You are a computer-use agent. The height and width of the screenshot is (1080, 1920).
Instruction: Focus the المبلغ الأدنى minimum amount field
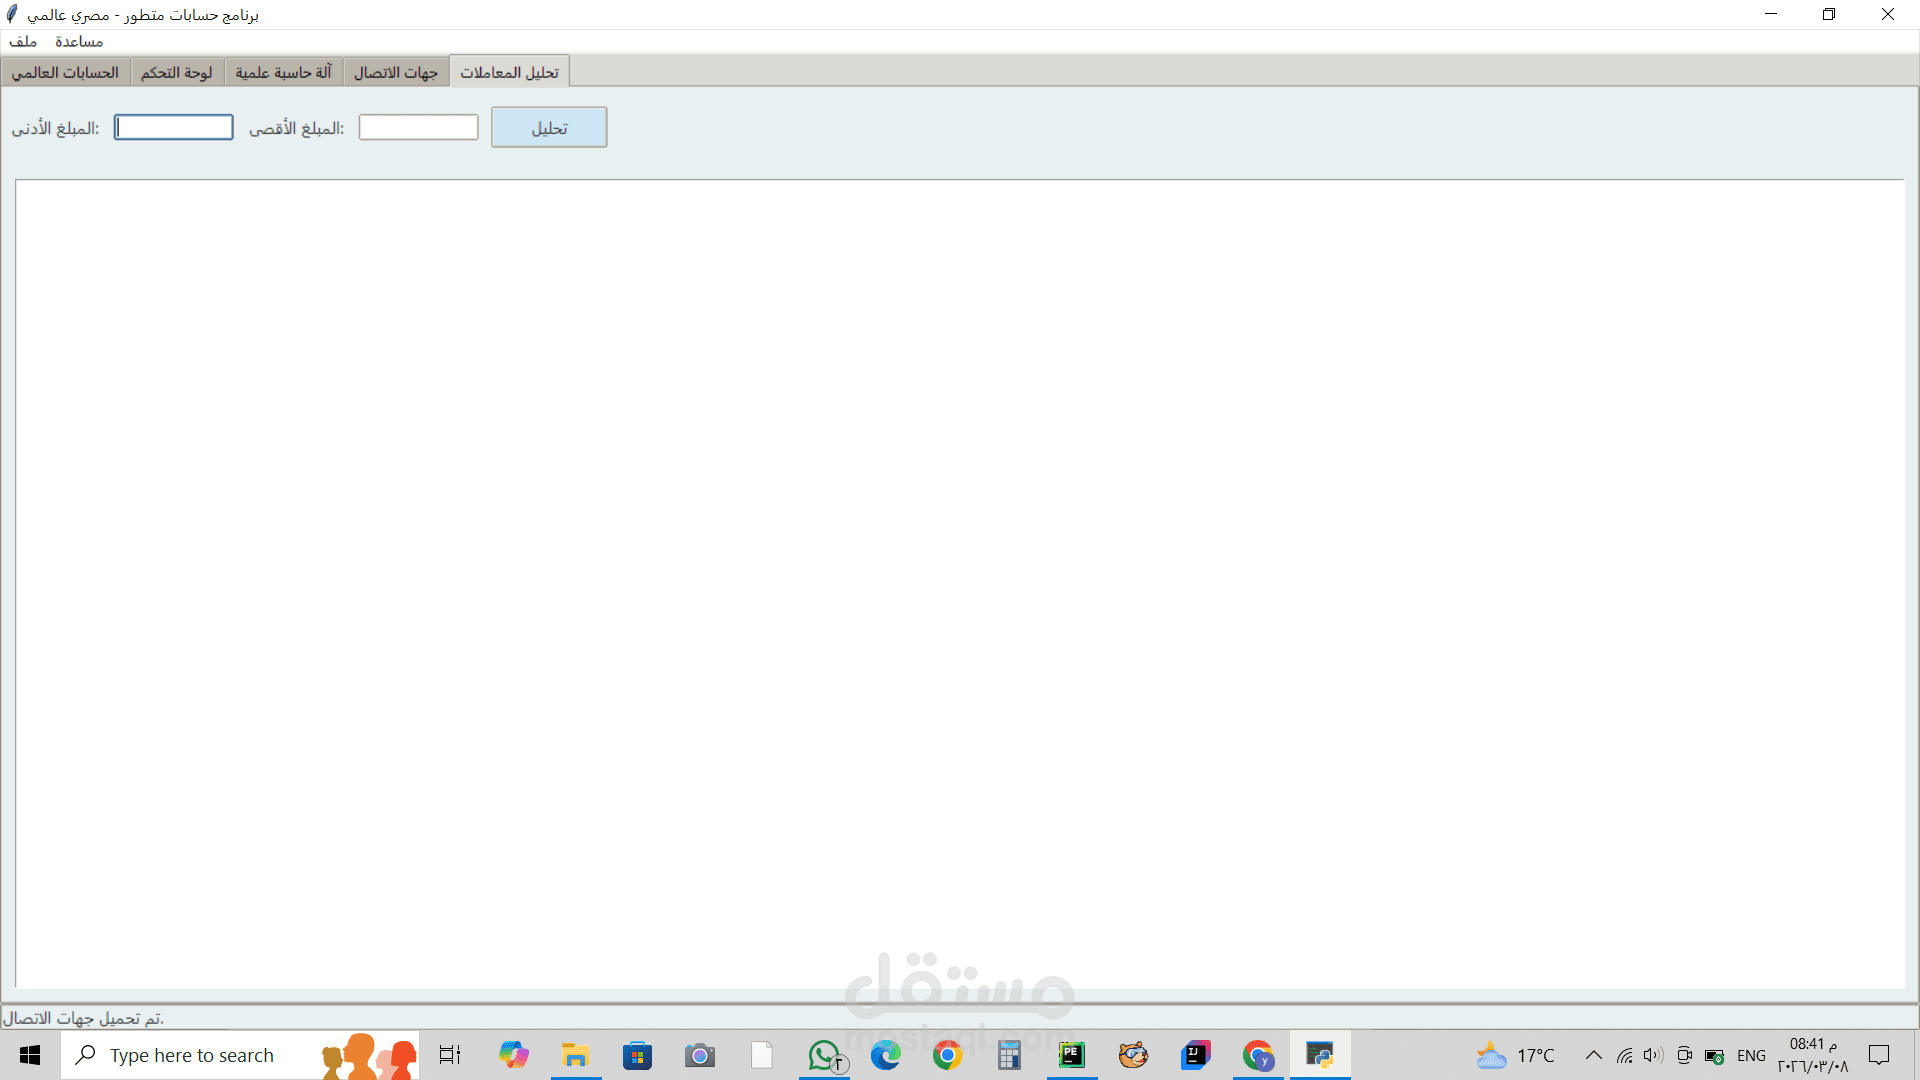173,128
